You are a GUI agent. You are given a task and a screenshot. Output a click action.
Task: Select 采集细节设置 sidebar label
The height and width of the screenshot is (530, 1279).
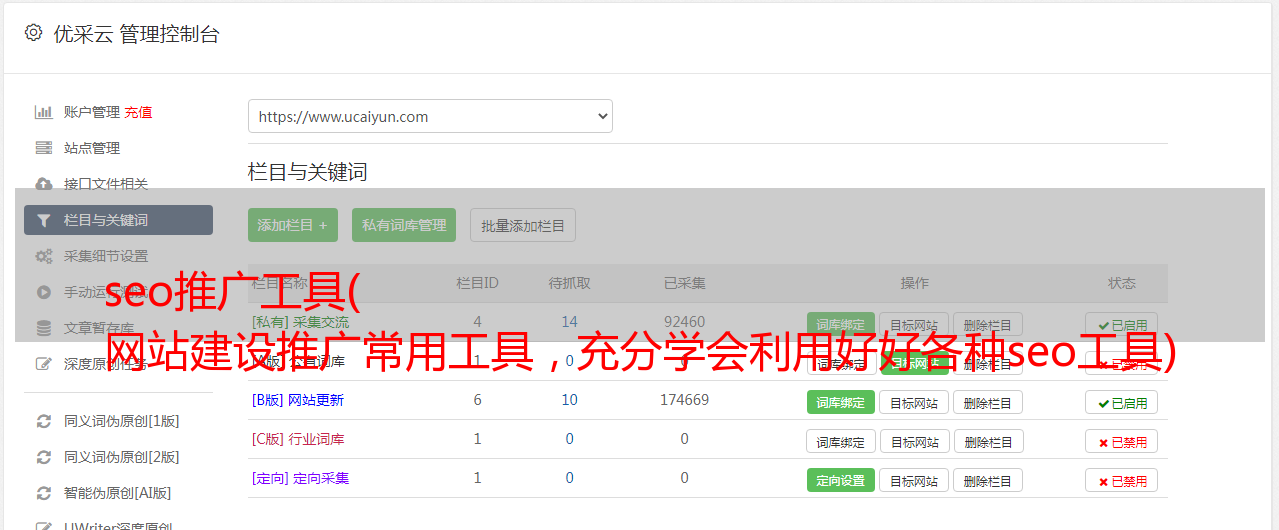(x=106, y=256)
